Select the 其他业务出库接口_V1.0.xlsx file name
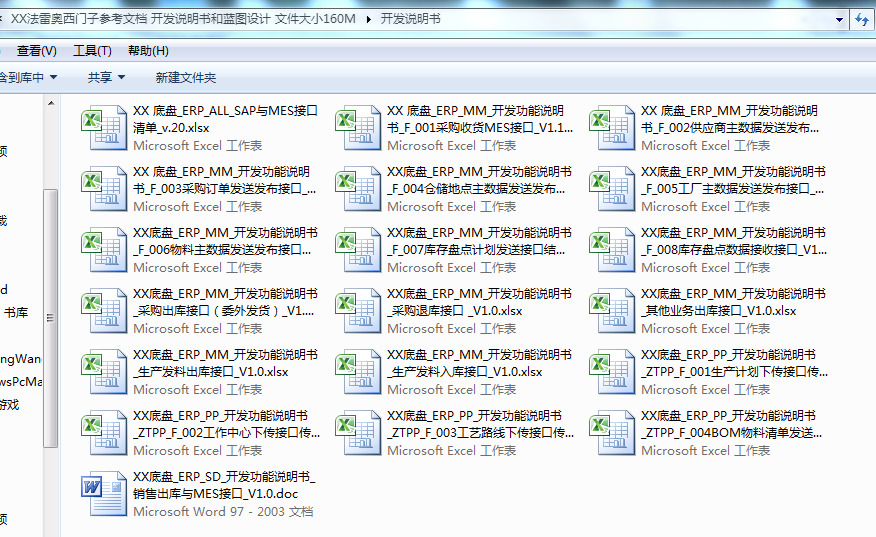 coord(718,311)
